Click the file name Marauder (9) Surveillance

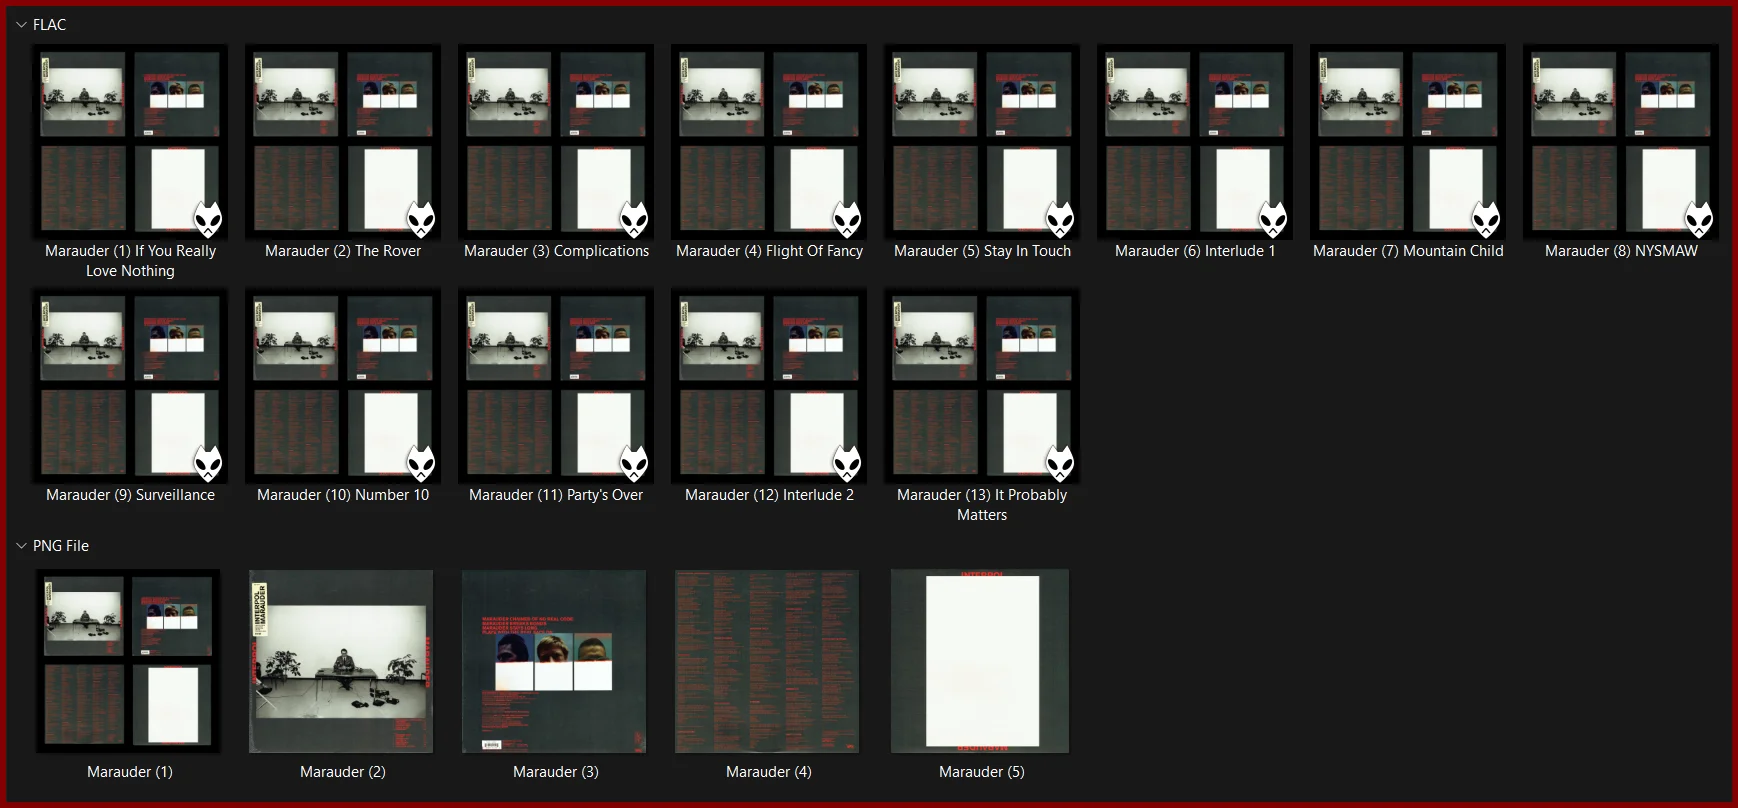pos(130,495)
